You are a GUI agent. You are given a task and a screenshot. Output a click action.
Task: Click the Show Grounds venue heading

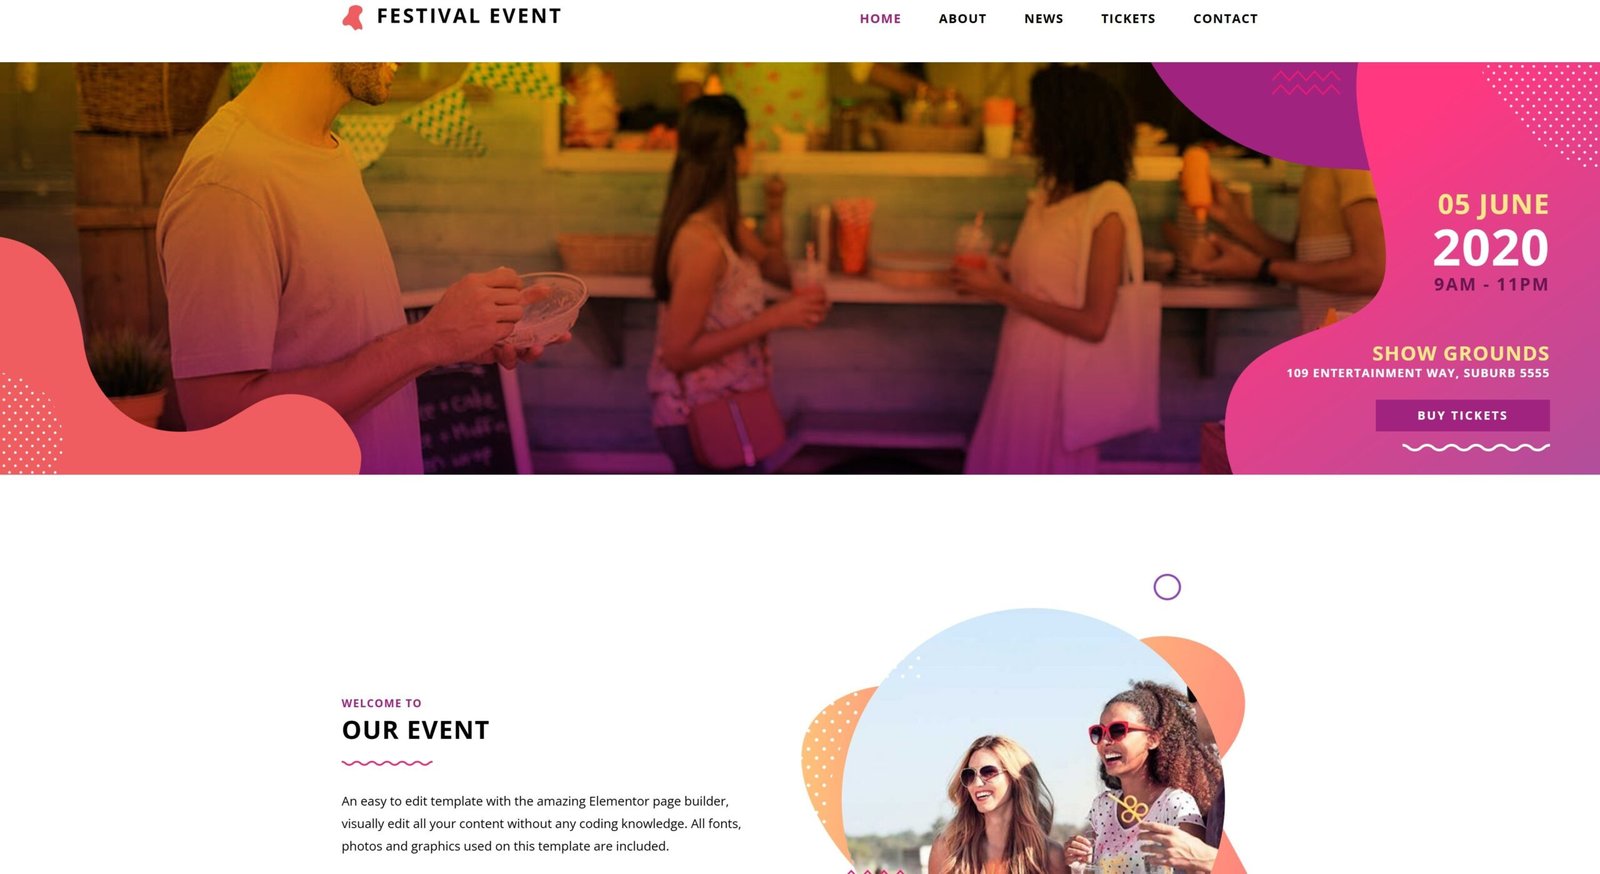point(1460,353)
